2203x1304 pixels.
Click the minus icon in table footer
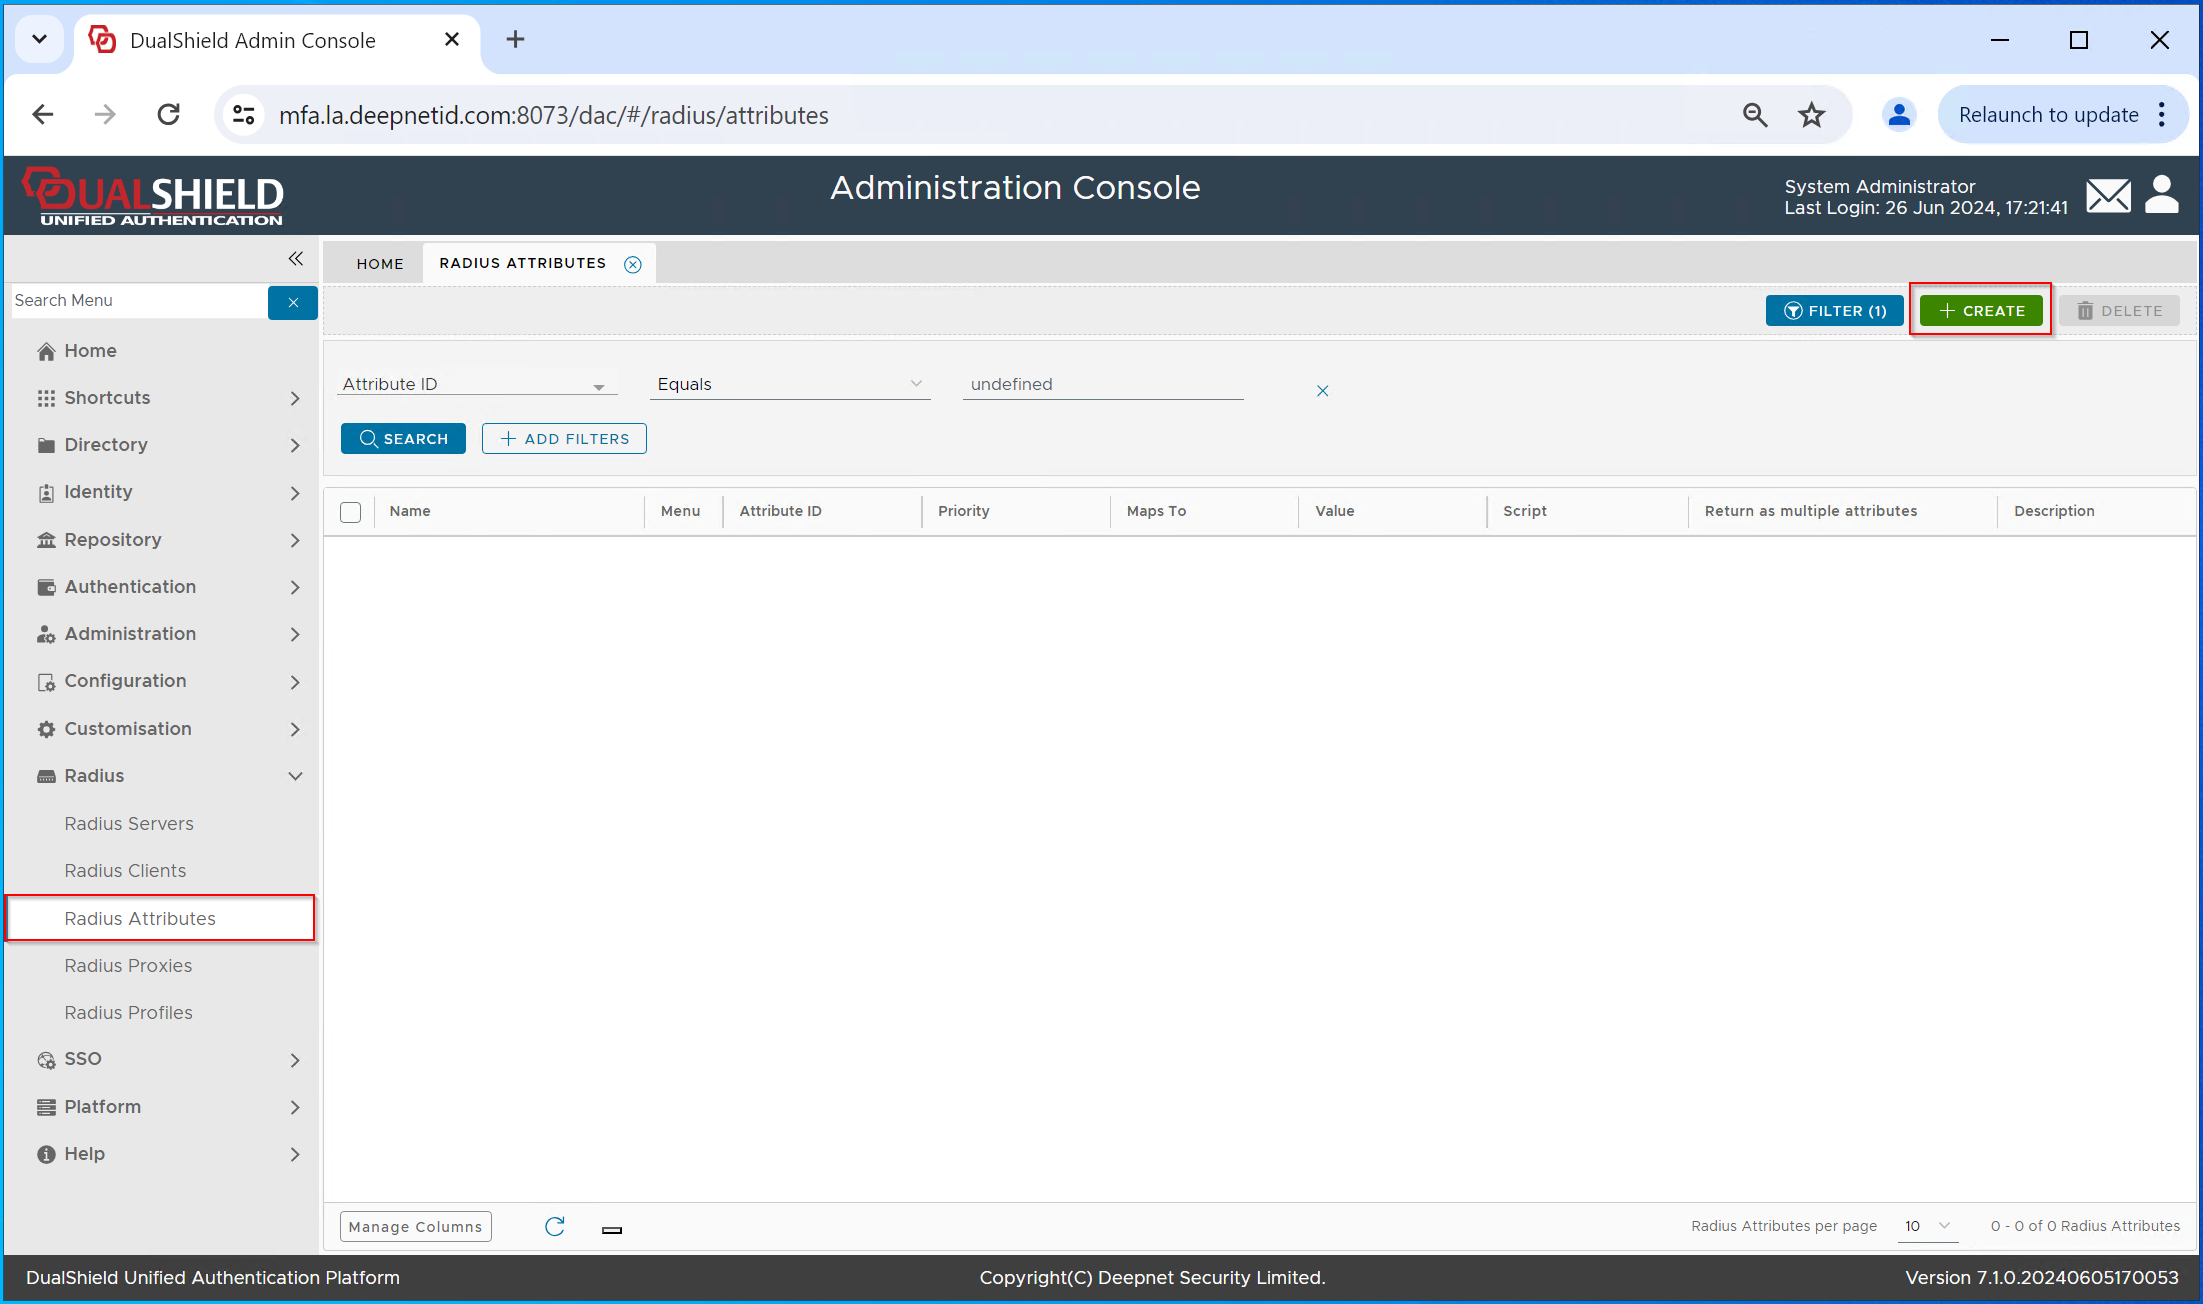pos(612,1230)
